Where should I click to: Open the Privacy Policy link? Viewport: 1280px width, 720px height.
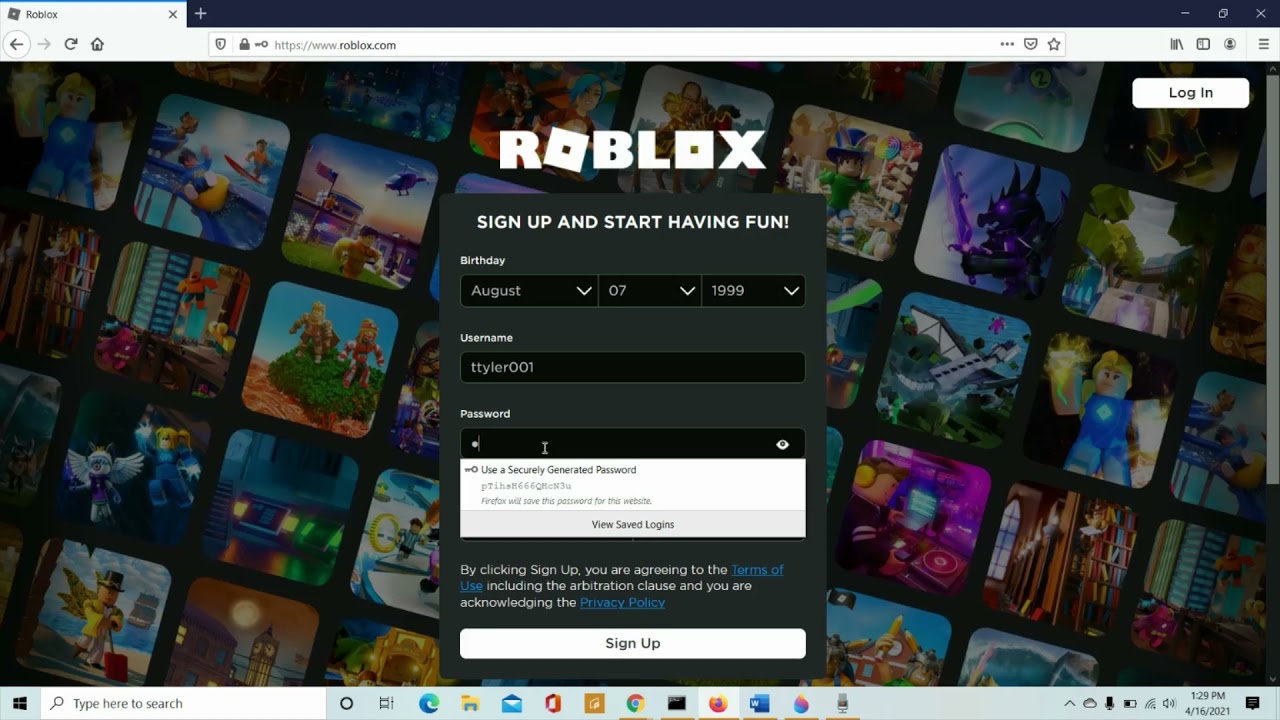coord(622,602)
